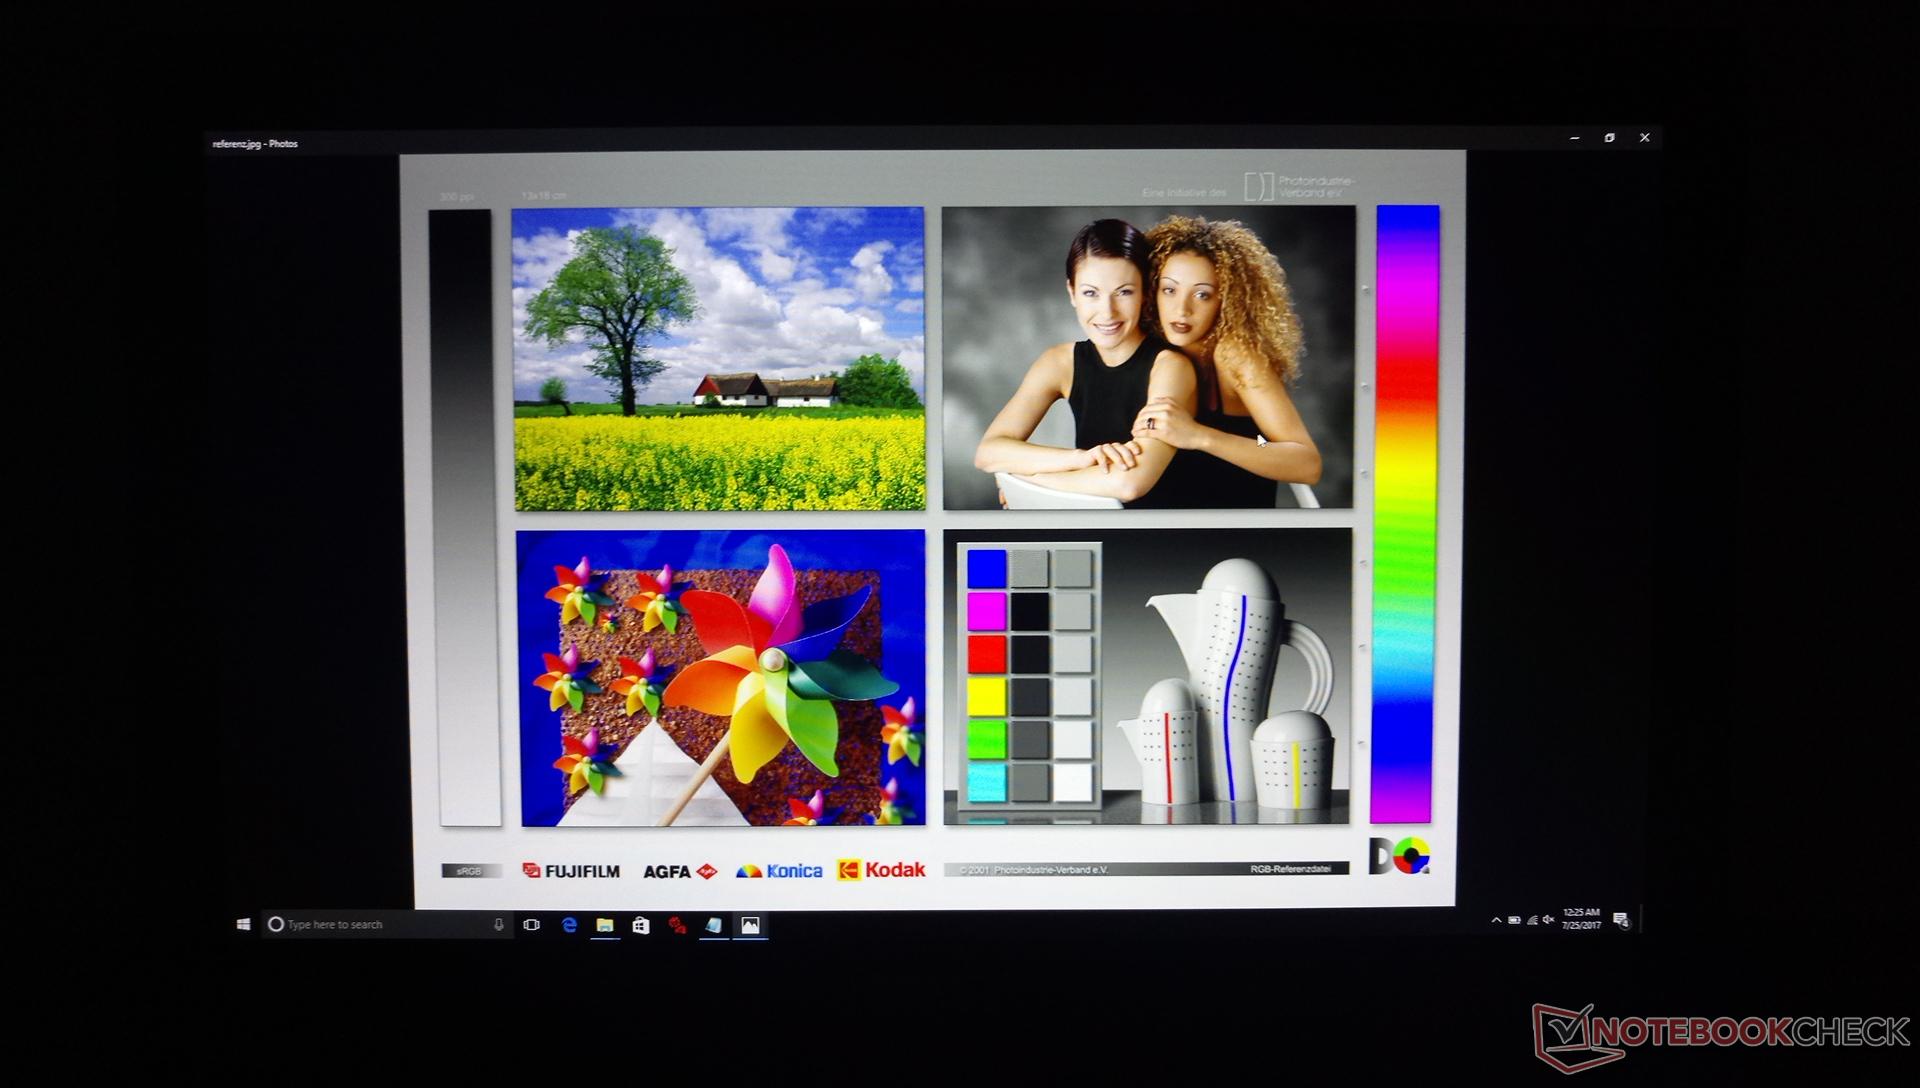
Task: Open the Windows Start menu
Action: (243, 925)
